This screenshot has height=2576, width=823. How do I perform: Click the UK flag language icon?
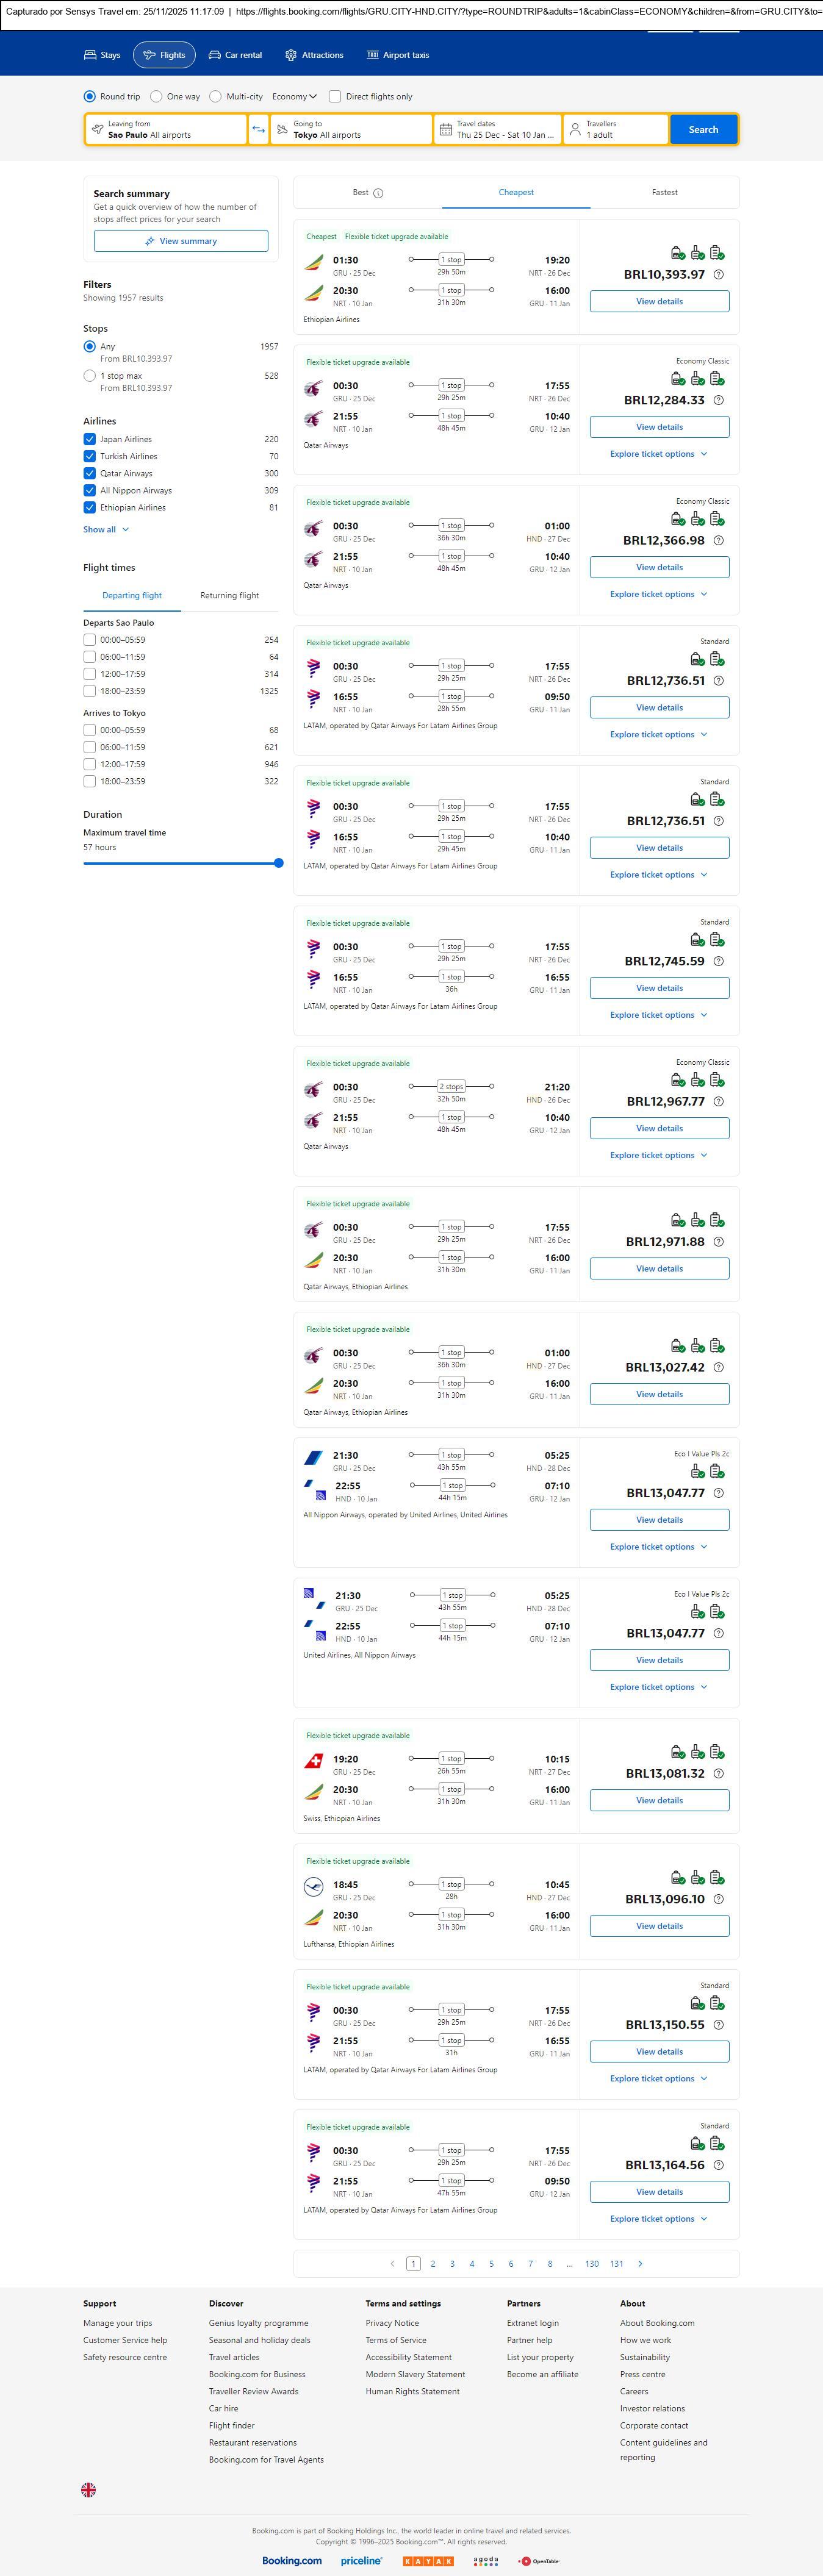tap(89, 2489)
